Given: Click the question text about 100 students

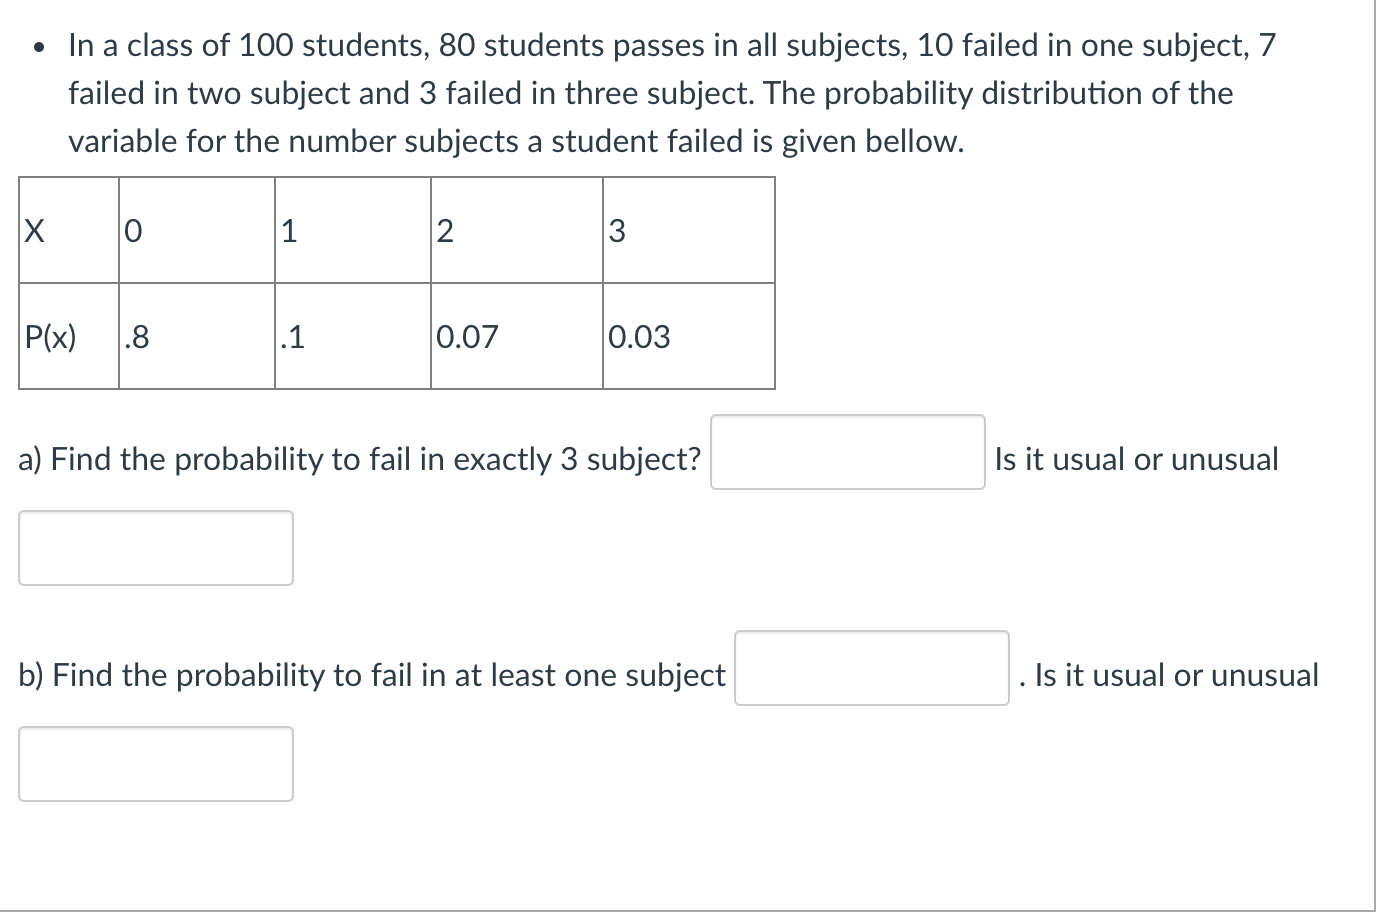Looking at the screenshot, I should pyautogui.click(x=650, y=92).
